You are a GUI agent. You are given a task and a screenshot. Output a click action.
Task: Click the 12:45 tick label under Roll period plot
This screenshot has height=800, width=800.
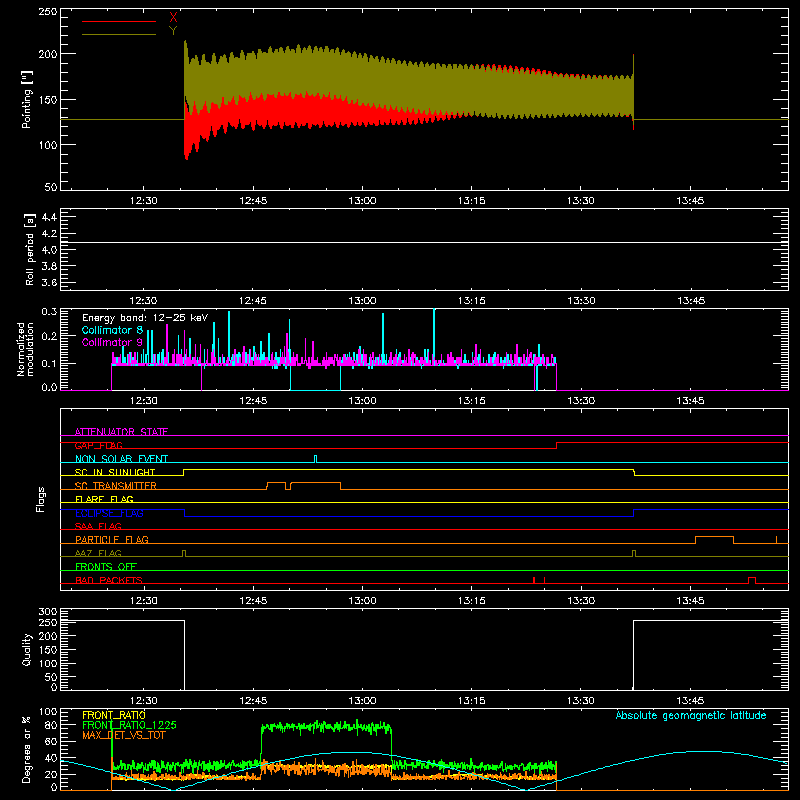[253, 301]
